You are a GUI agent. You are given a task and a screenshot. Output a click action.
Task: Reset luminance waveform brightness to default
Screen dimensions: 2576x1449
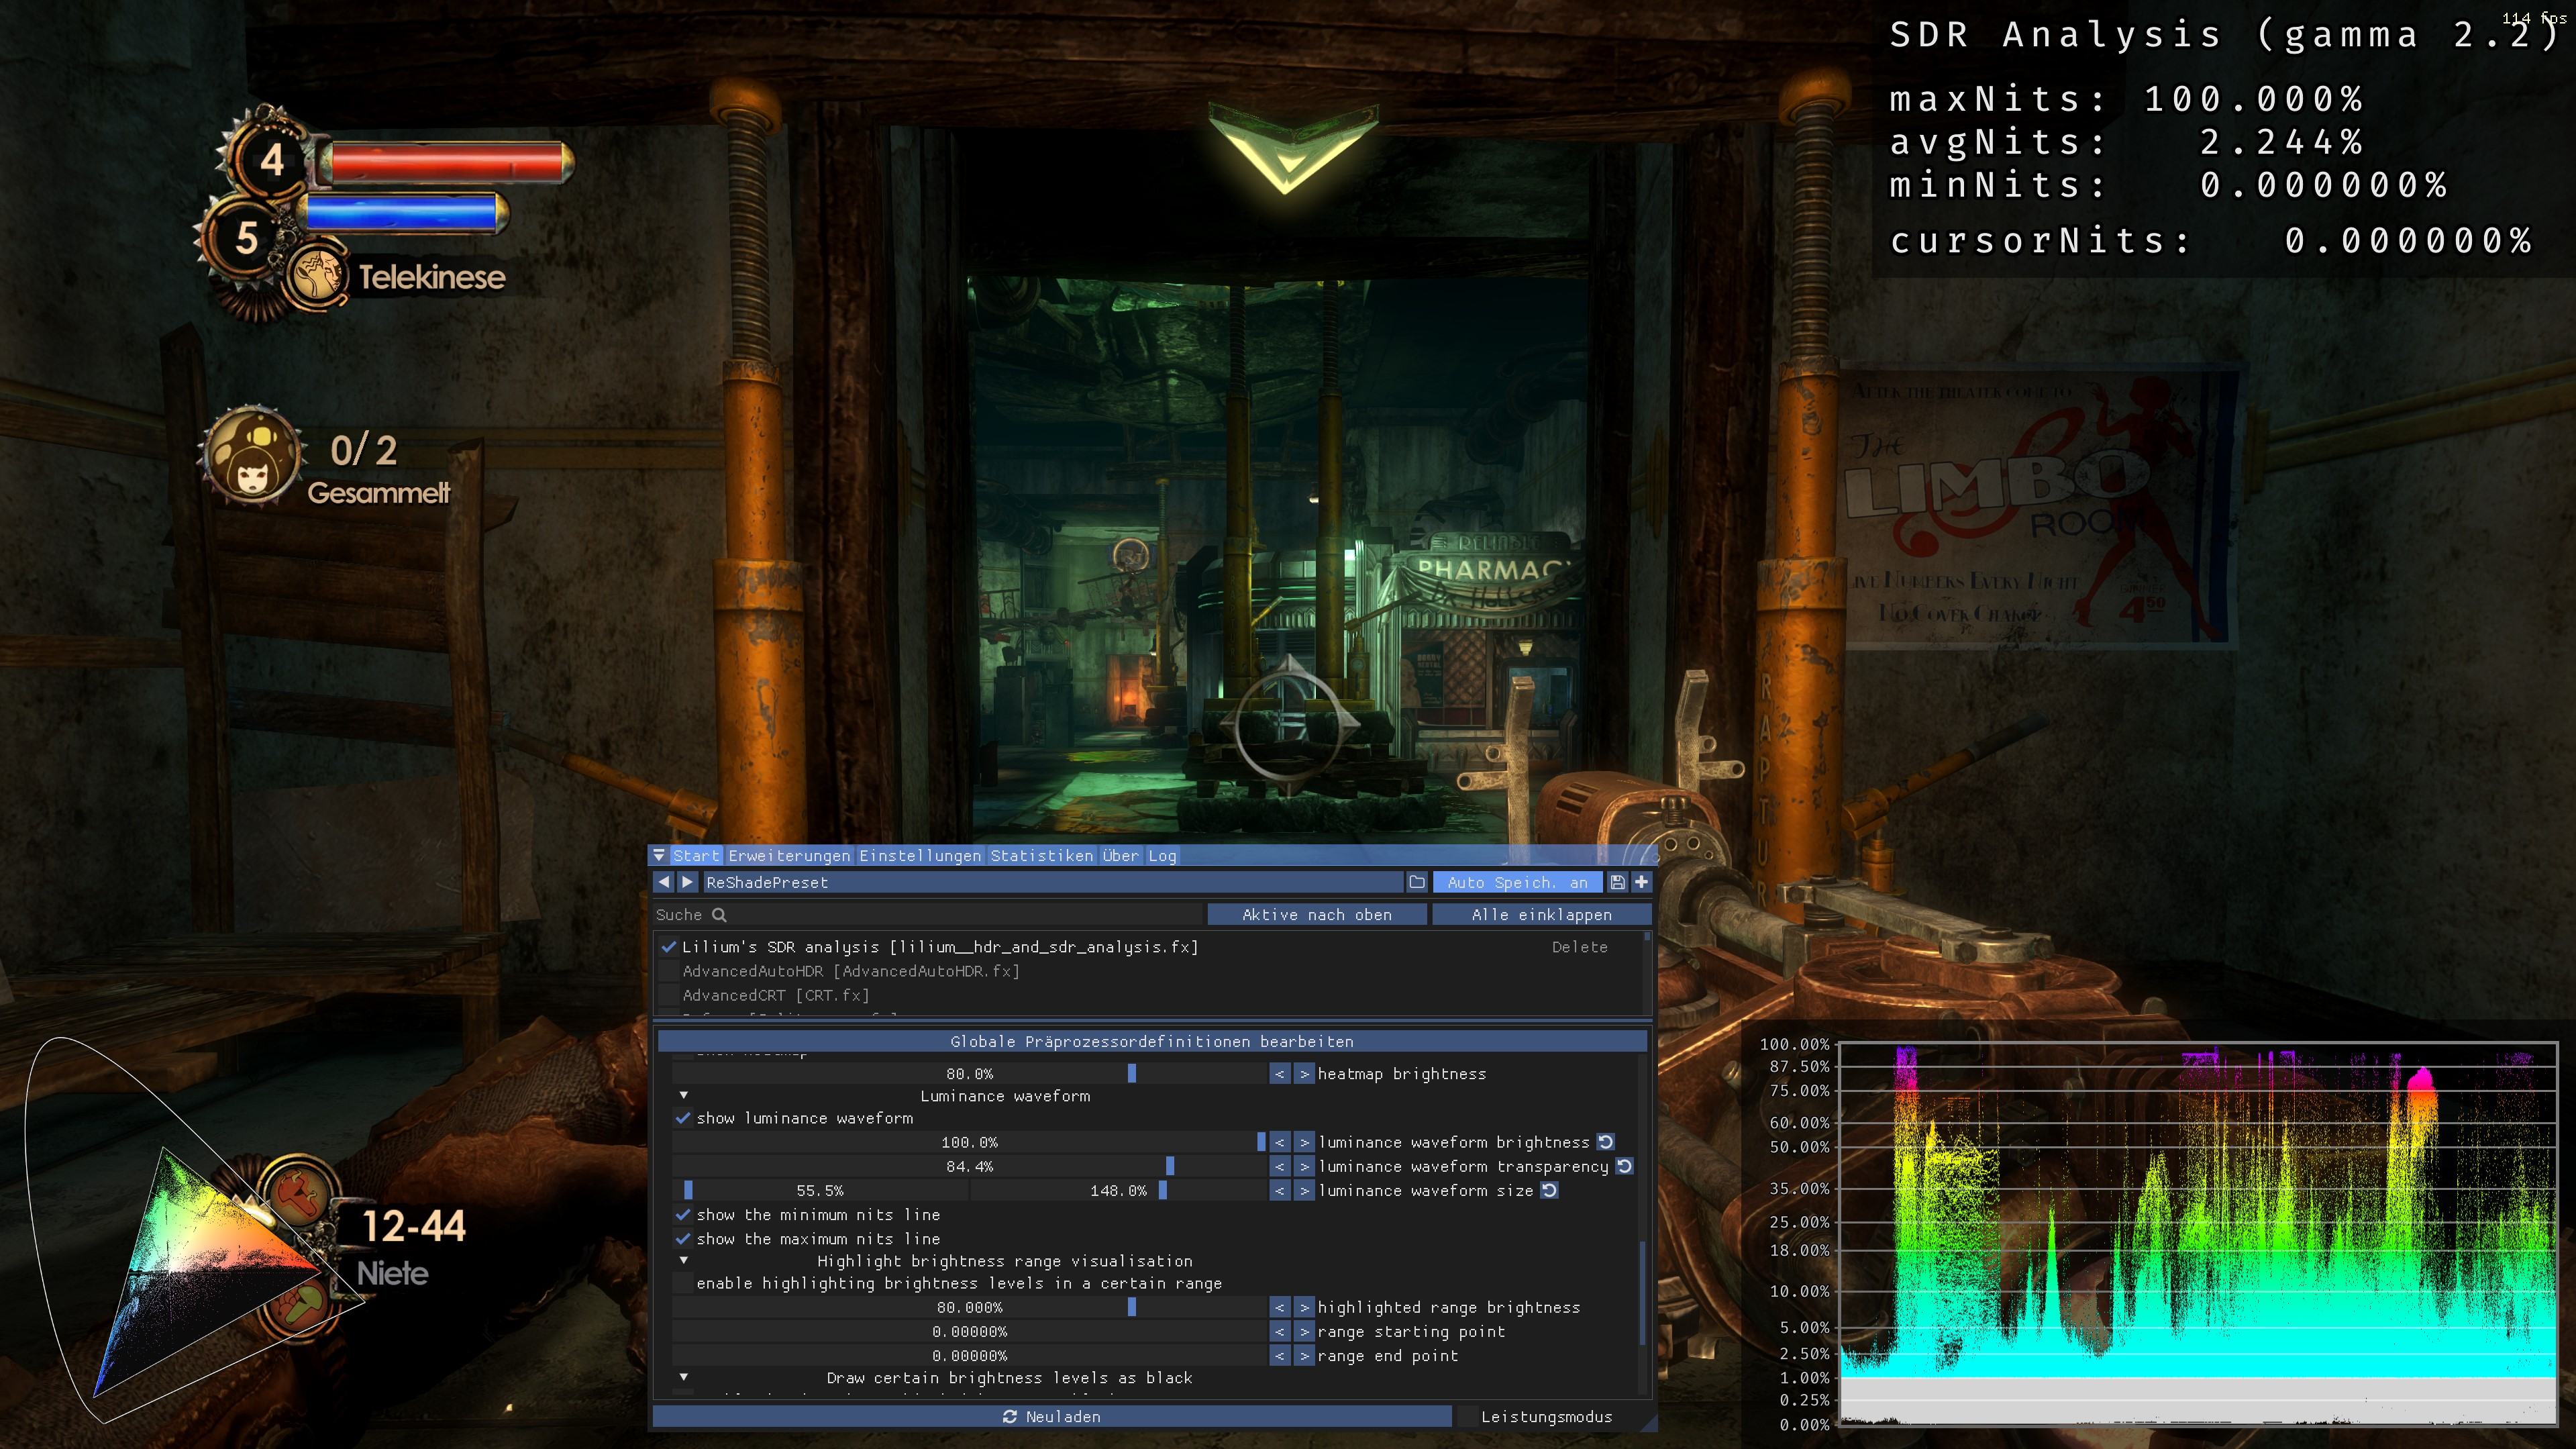coord(1605,1142)
